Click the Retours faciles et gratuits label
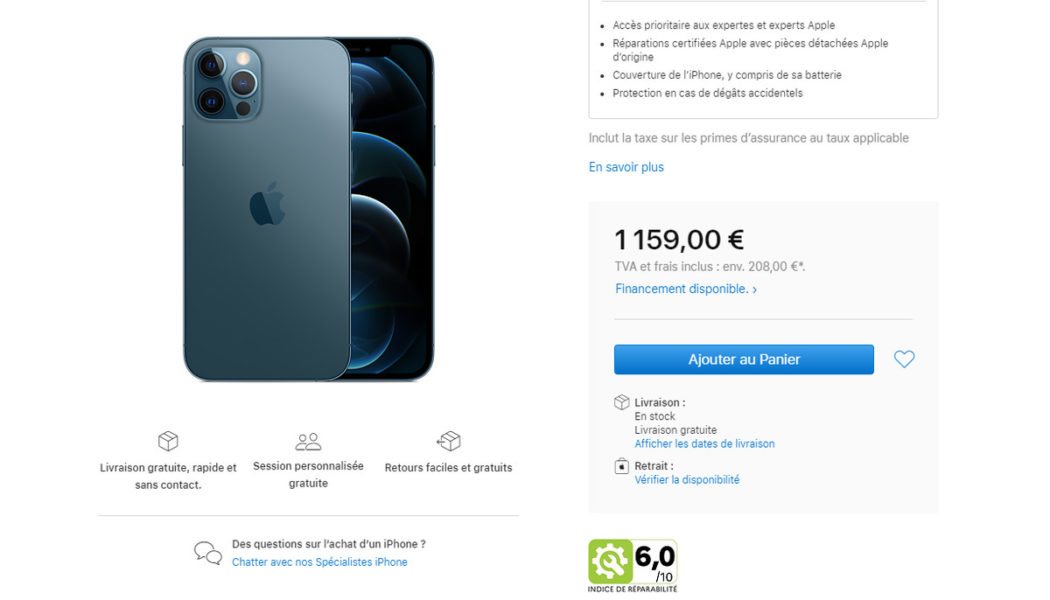This screenshot has height=600, width=1050. [x=448, y=468]
